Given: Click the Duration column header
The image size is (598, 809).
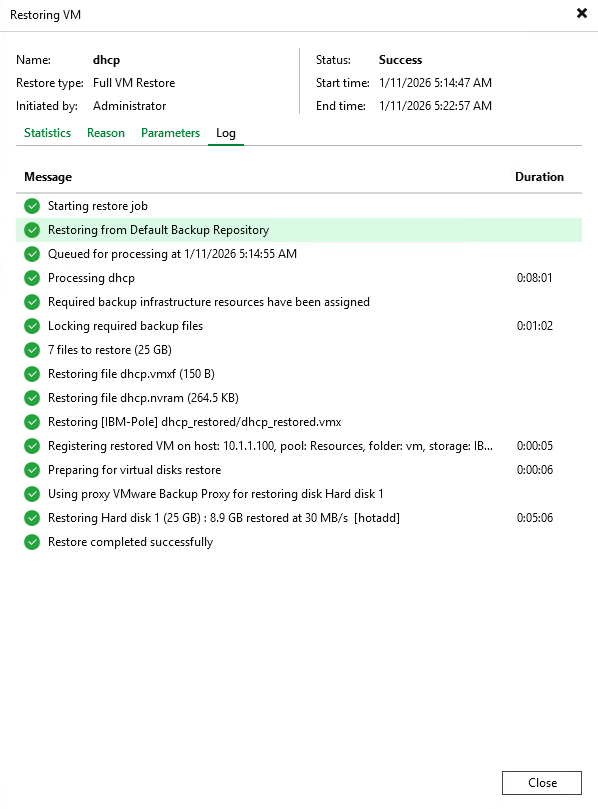Looking at the screenshot, I should click(x=540, y=177).
